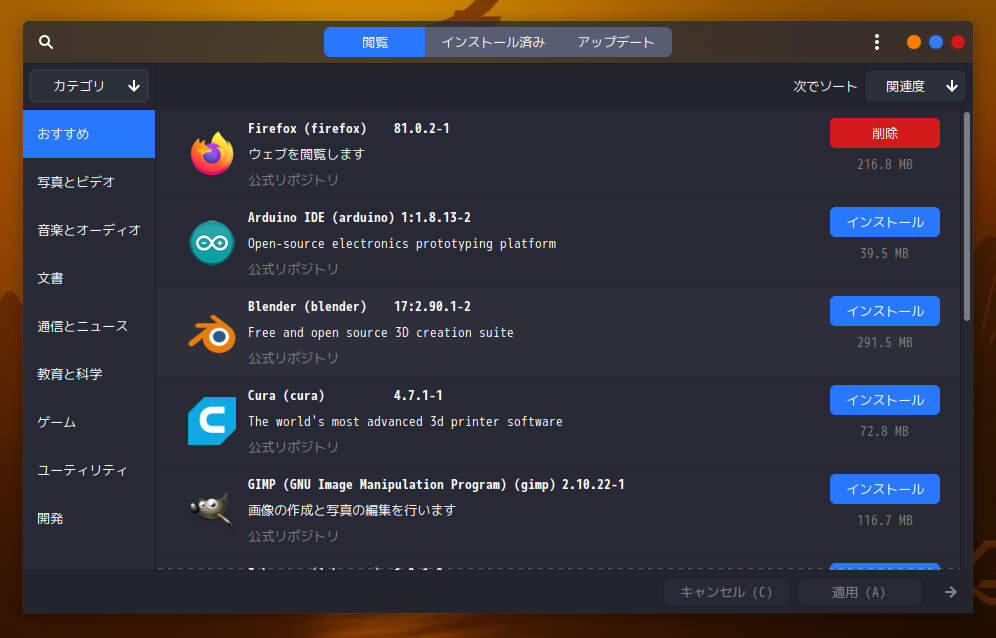Click '画像の作成と写真の編集を行います' description
The width and height of the screenshot is (996, 638).
(x=352, y=510)
